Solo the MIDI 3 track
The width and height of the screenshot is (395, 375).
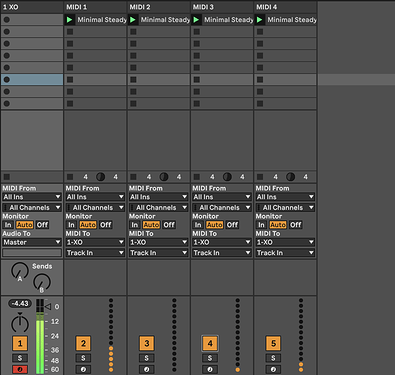point(210,358)
